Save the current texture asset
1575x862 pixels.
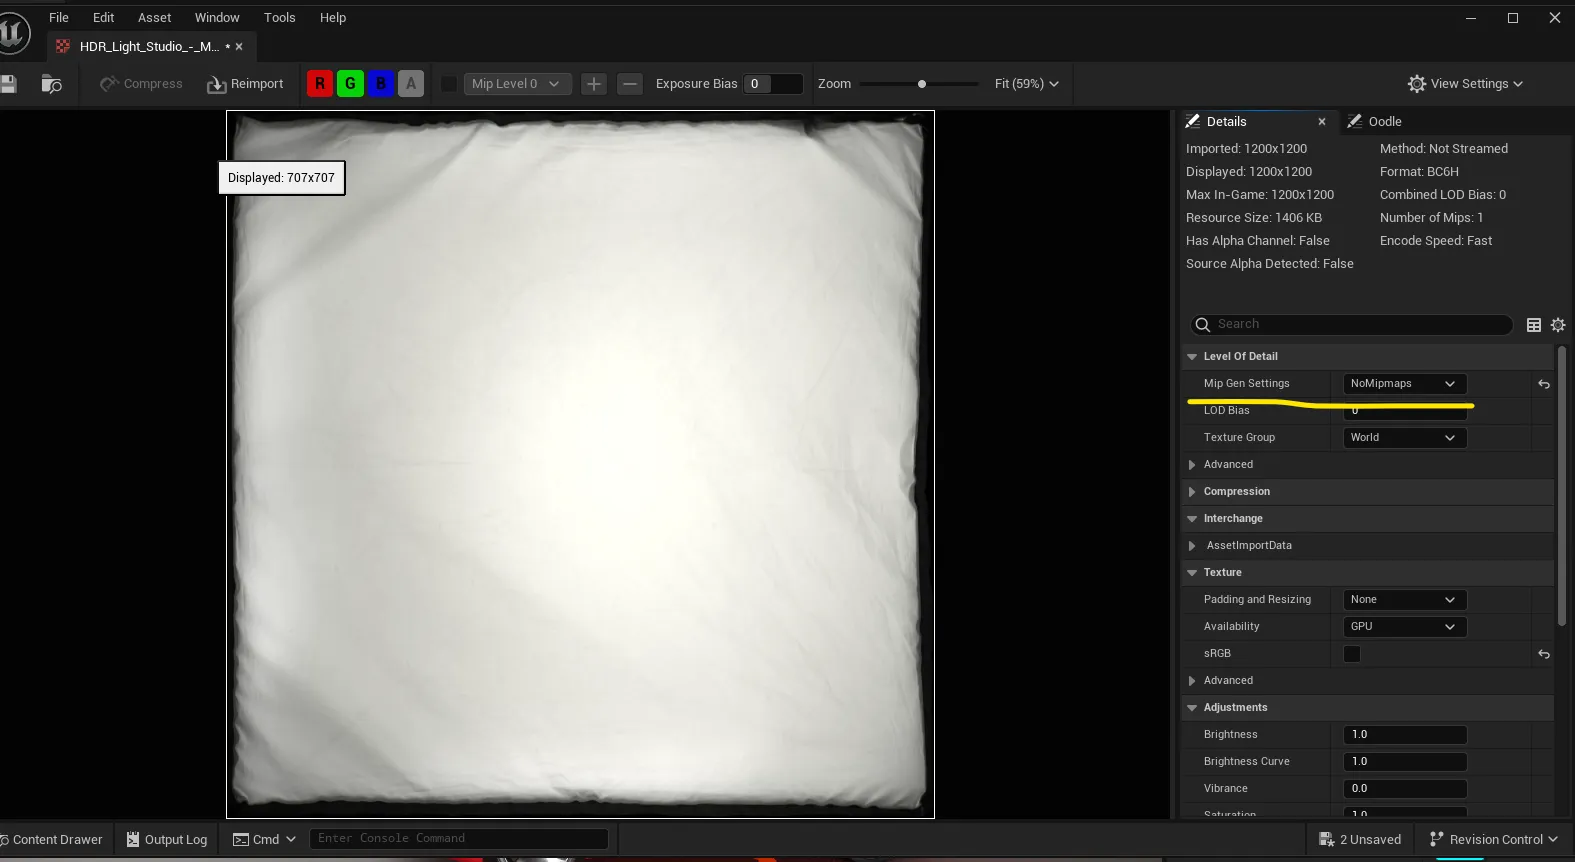click(x=8, y=84)
